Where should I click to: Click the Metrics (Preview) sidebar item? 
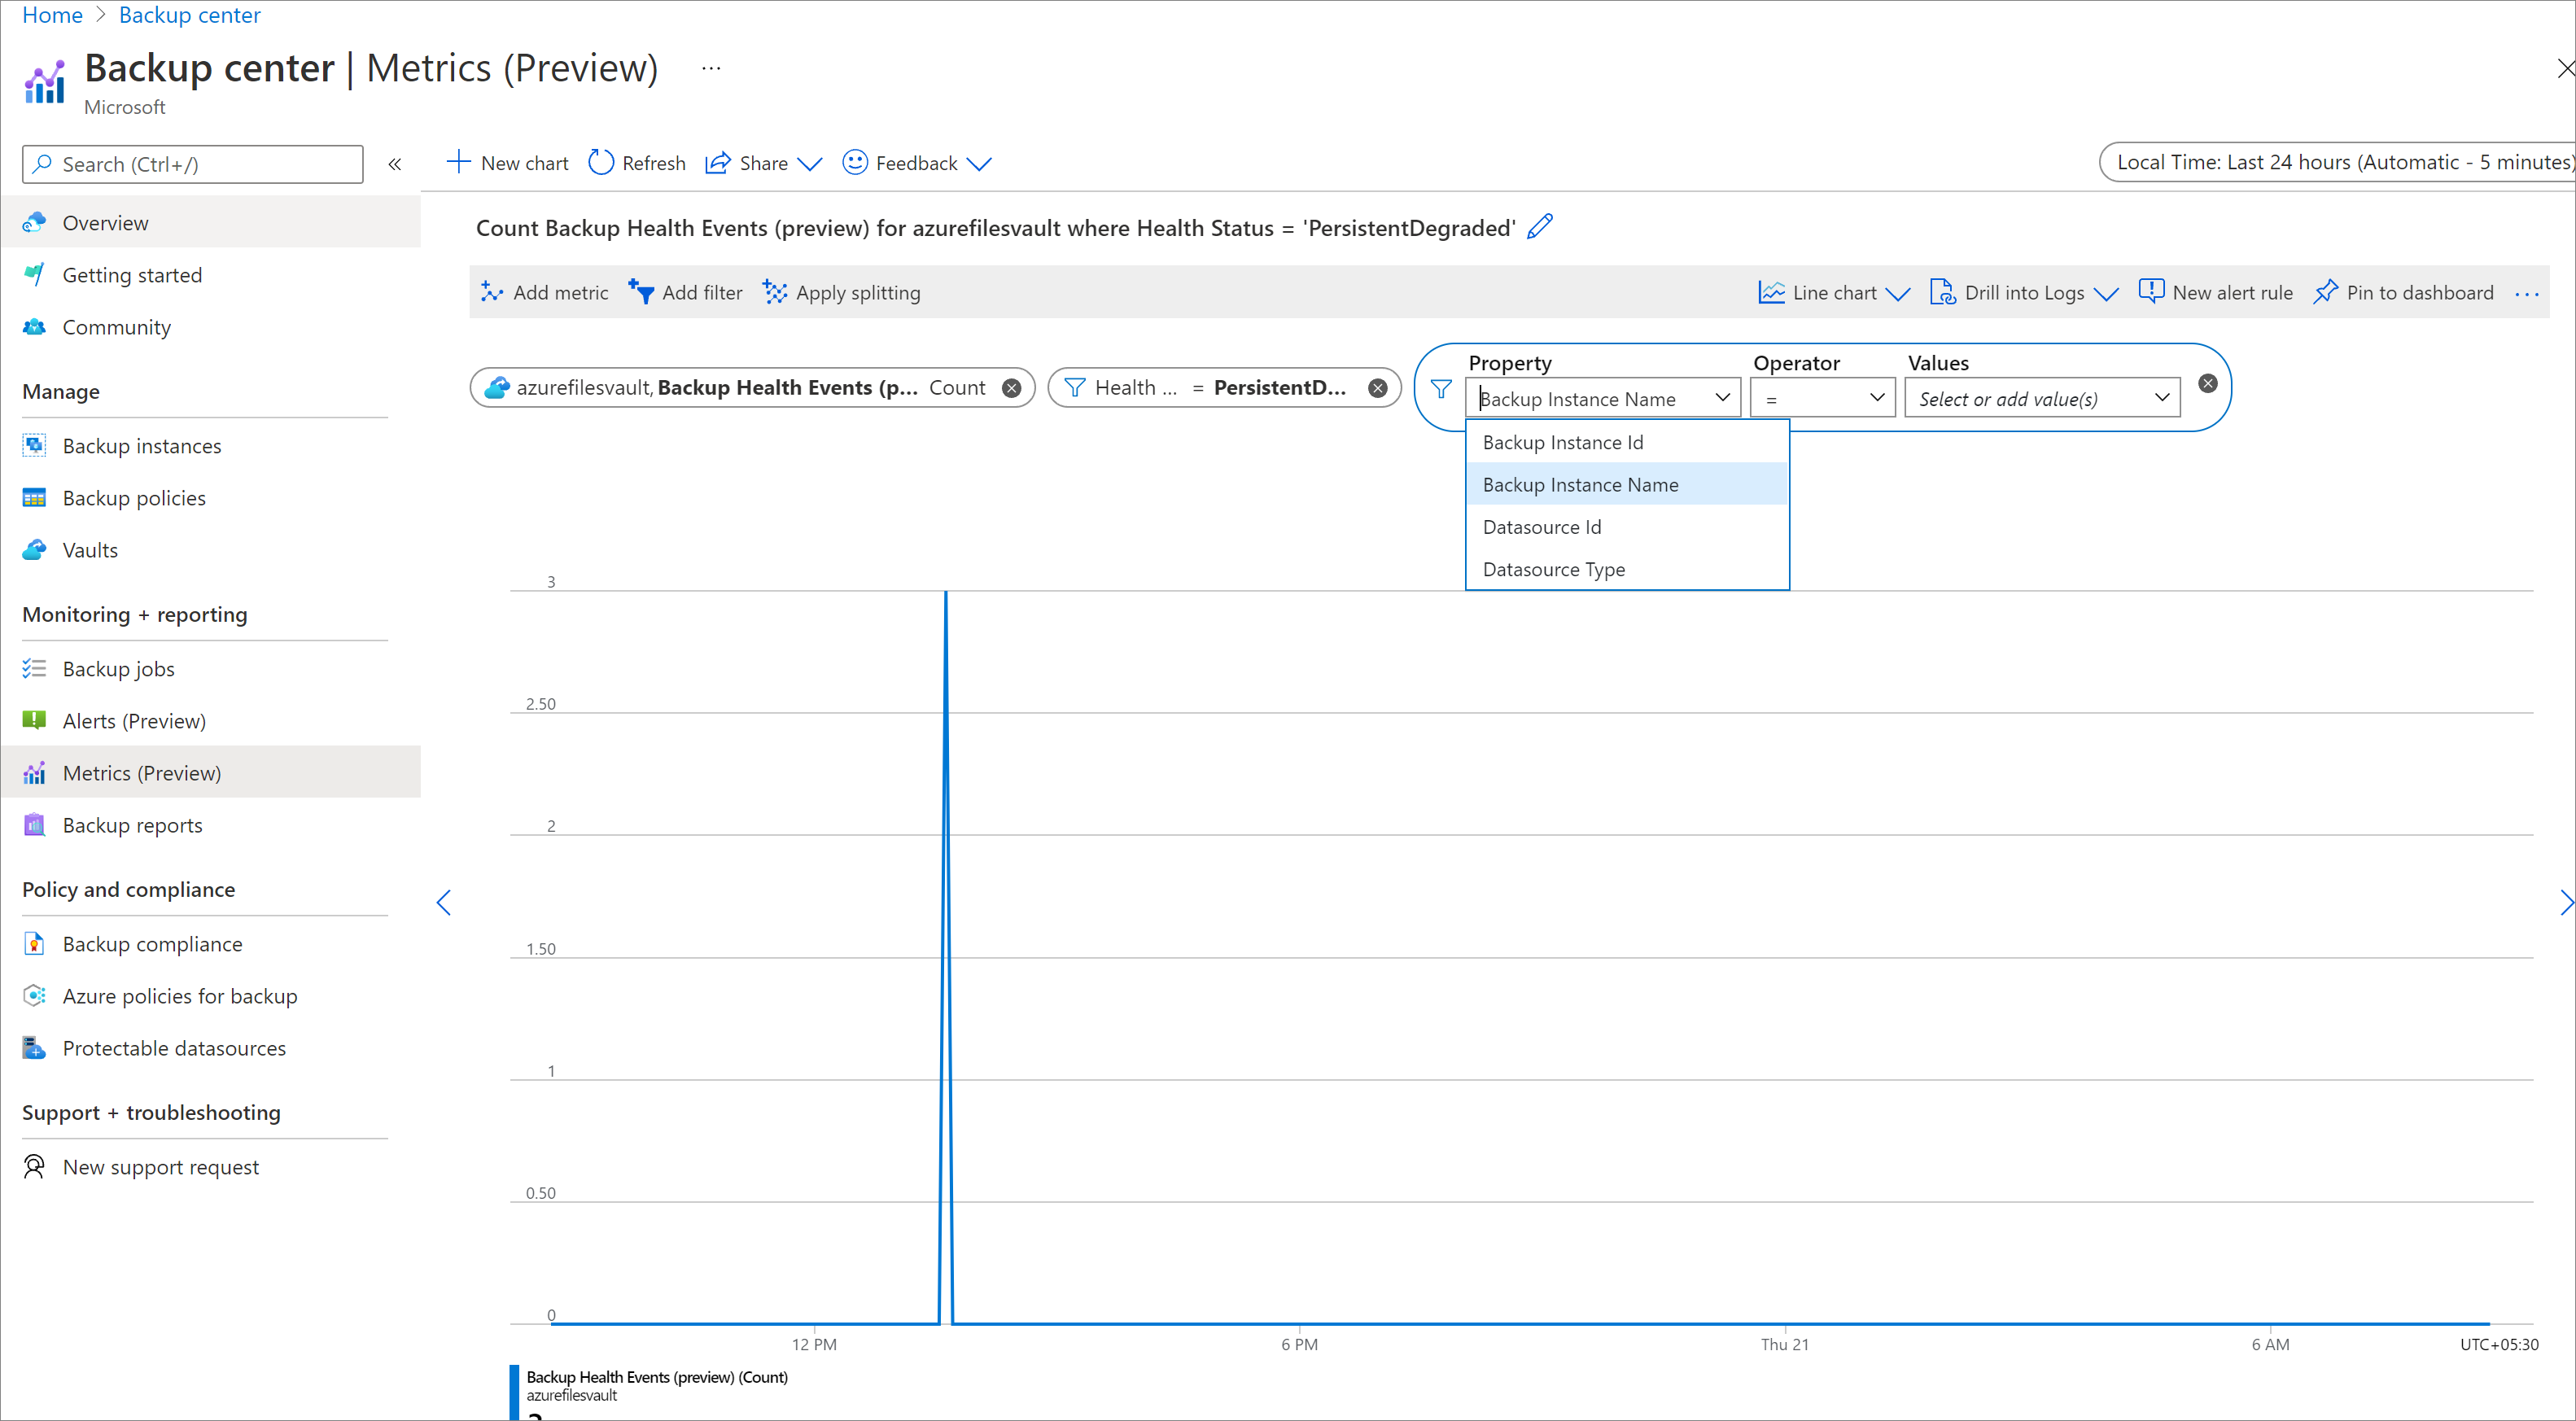tap(140, 772)
